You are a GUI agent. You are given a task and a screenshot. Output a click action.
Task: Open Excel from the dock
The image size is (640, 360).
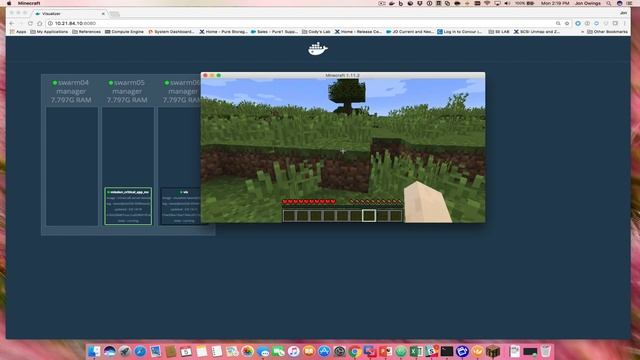click(x=416, y=351)
